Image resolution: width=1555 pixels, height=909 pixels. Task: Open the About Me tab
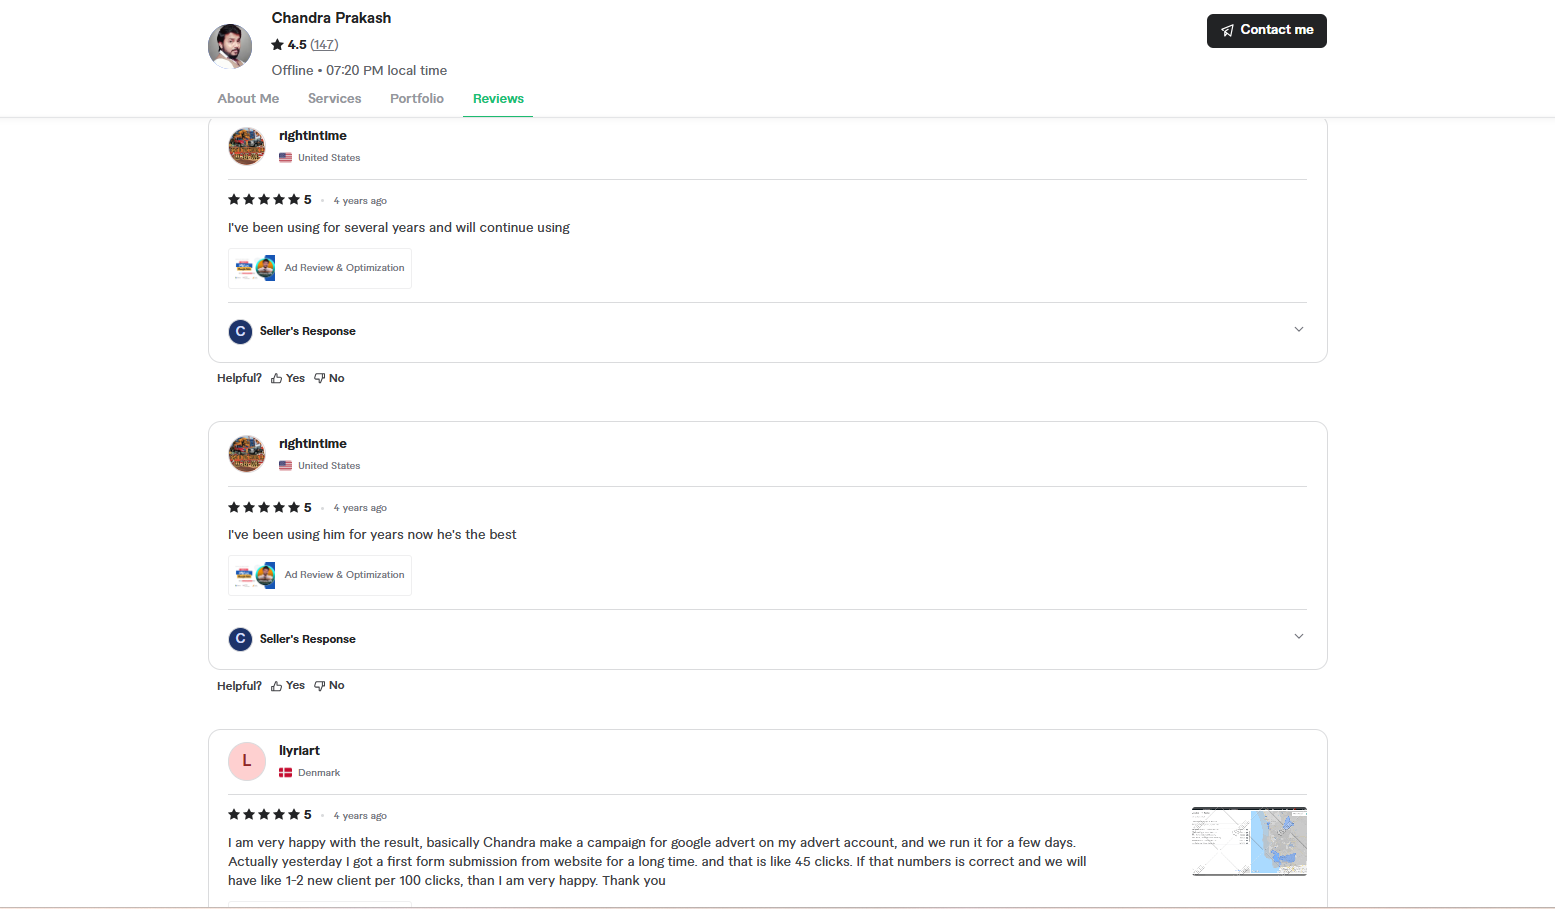tap(248, 99)
